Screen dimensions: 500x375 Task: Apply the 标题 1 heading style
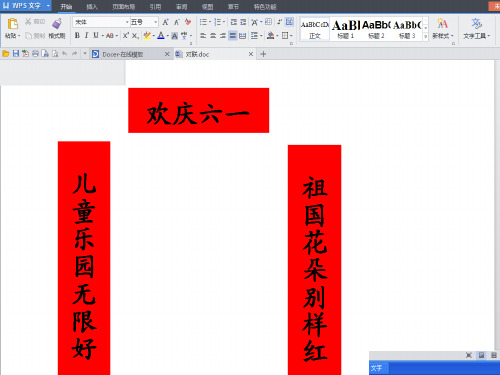point(346,29)
